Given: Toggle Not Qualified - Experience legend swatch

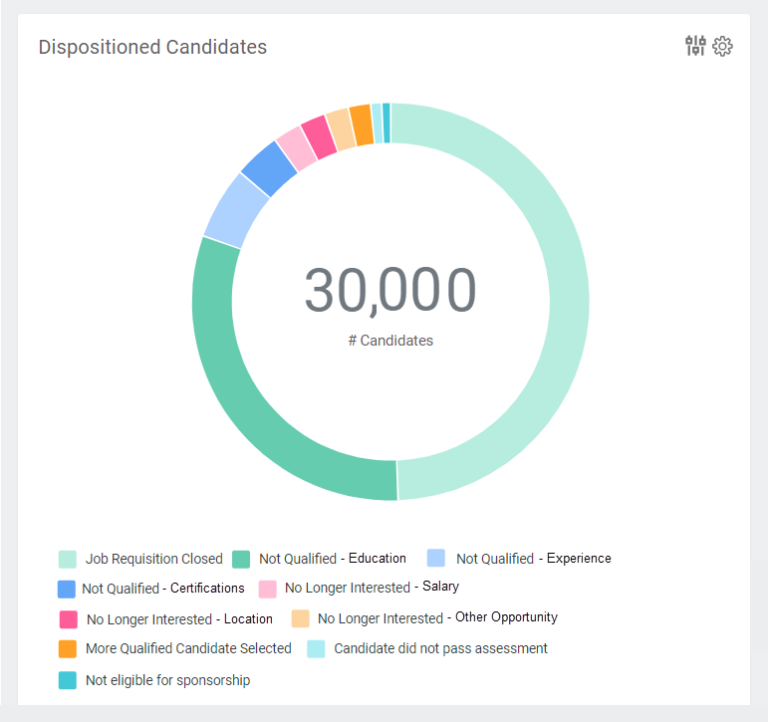Looking at the screenshot, I should pyautogui.click(x=436, y=558).
